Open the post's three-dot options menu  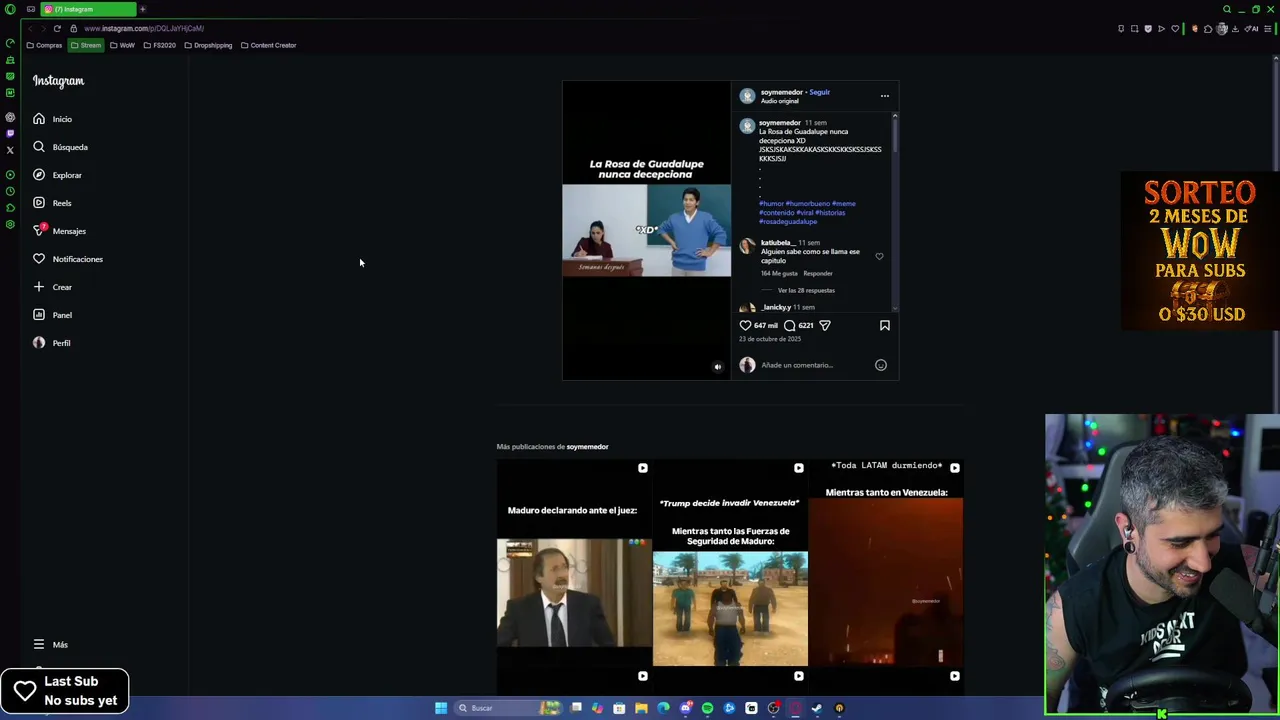point(885,96)
